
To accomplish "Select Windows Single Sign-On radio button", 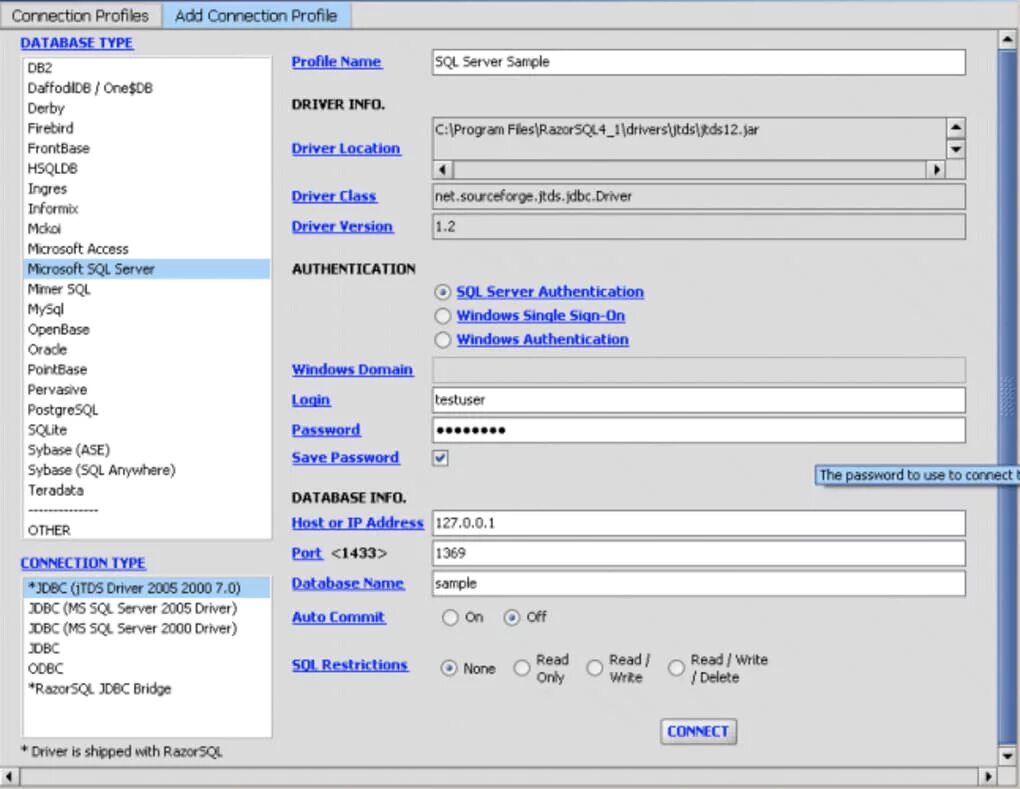I will [442, 315].
